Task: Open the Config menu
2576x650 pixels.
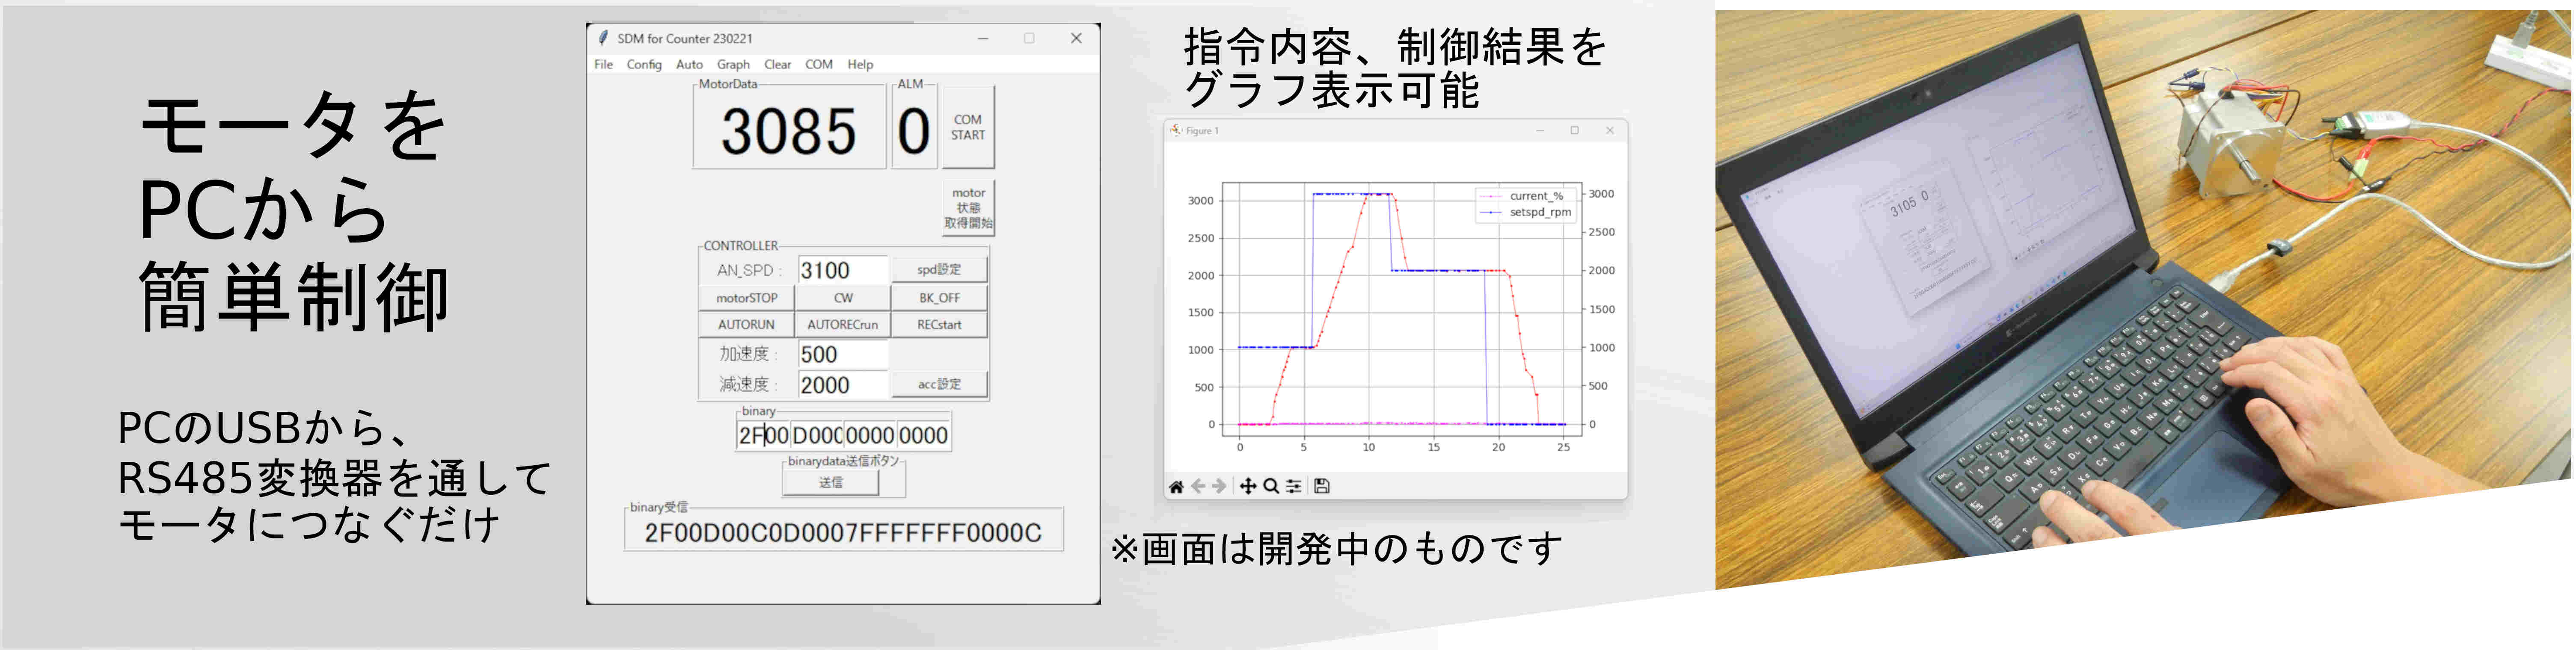Action: click(644, 64)
